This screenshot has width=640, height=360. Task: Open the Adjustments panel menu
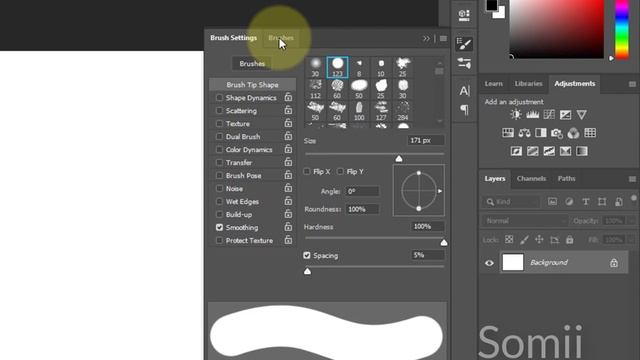click(632, 84)
